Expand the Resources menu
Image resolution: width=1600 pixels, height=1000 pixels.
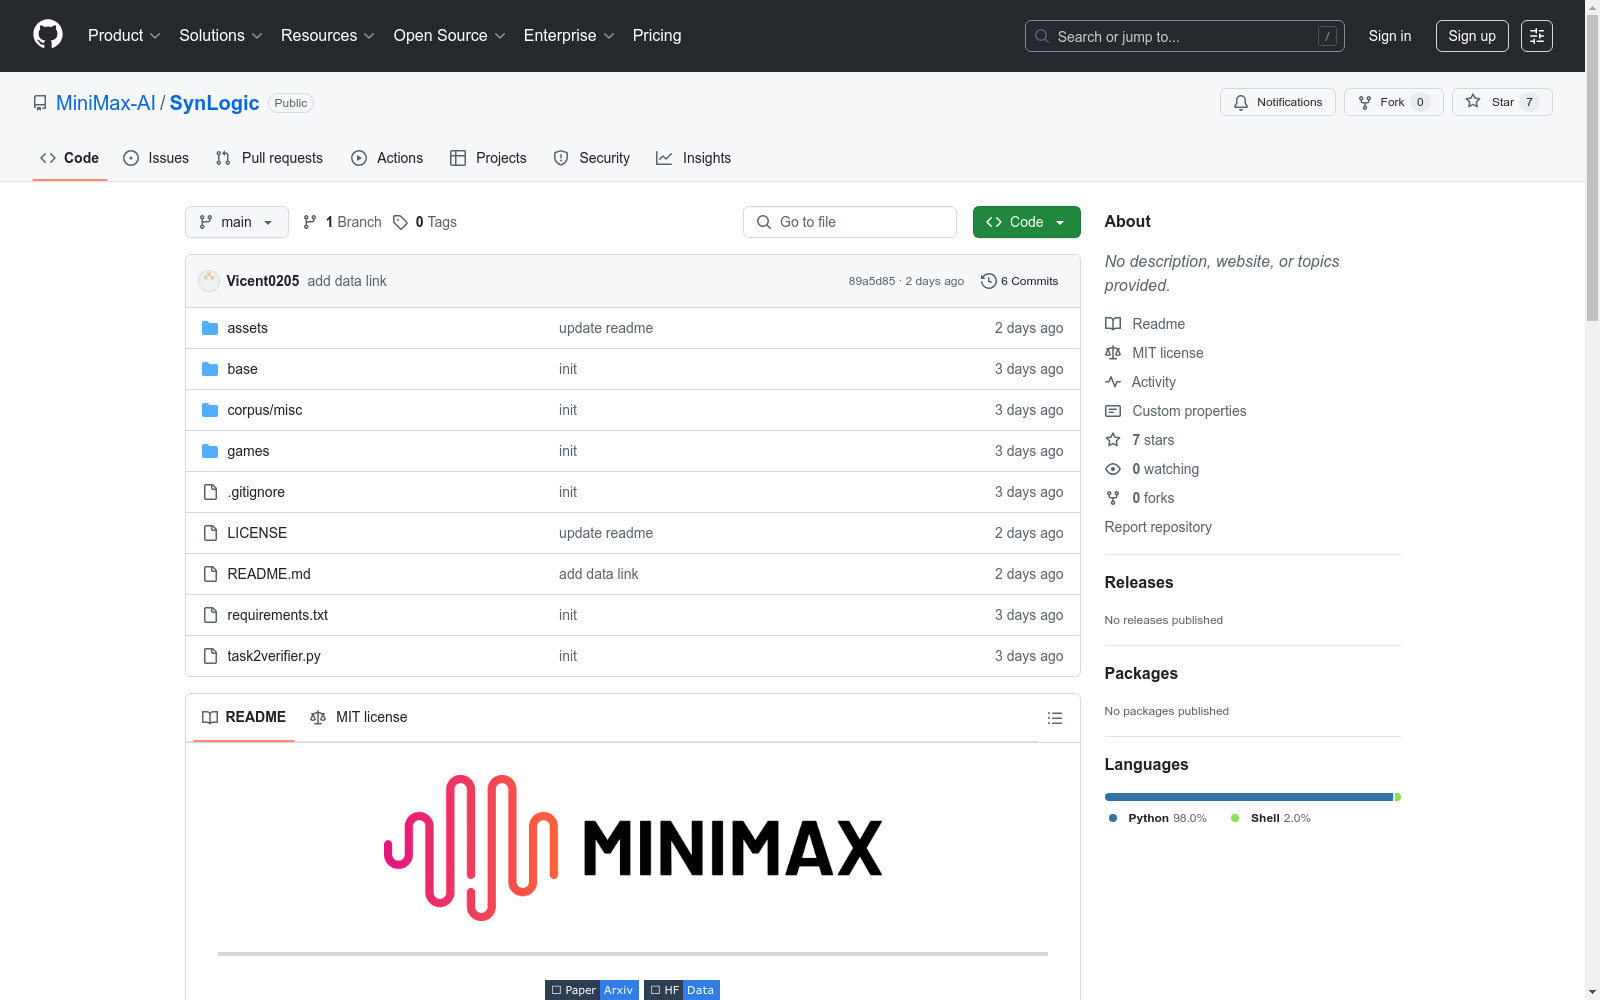tap(328, 36)
